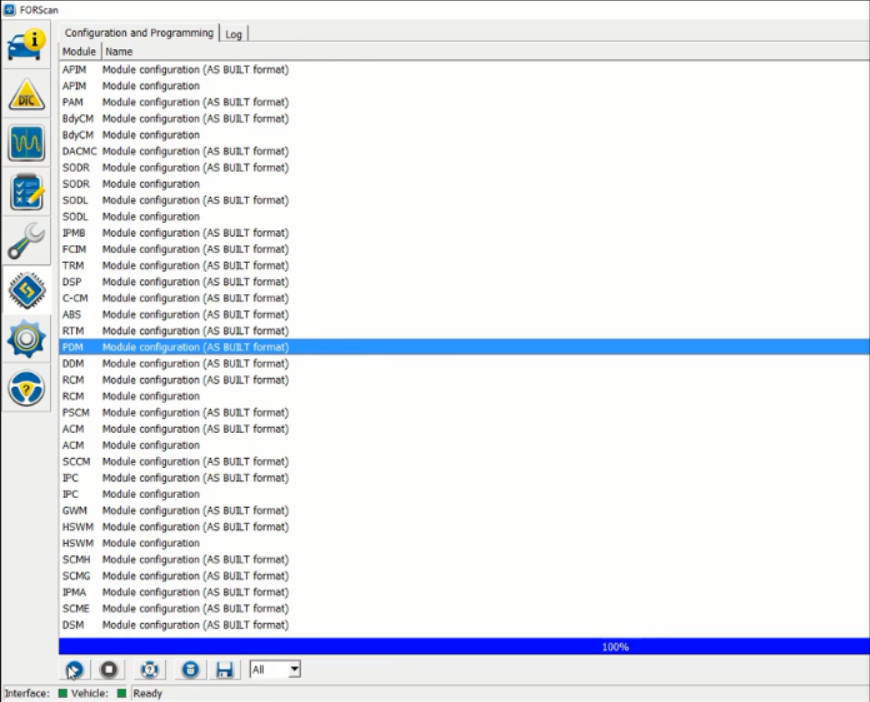This screenshot has height=702, width=870.
Task: Open the DTC trouble codes section
Action: [x=26, y=94]
